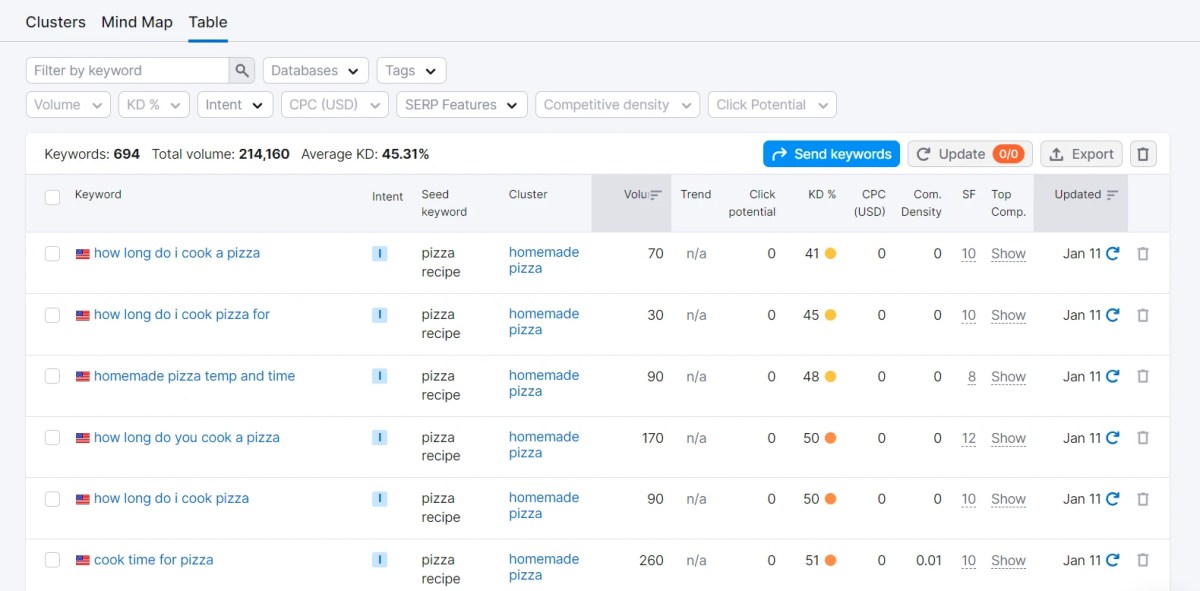The image size is (1200, 591).
Task: Refresh 'cook time for pizza' row
Action: (1112, 561)
